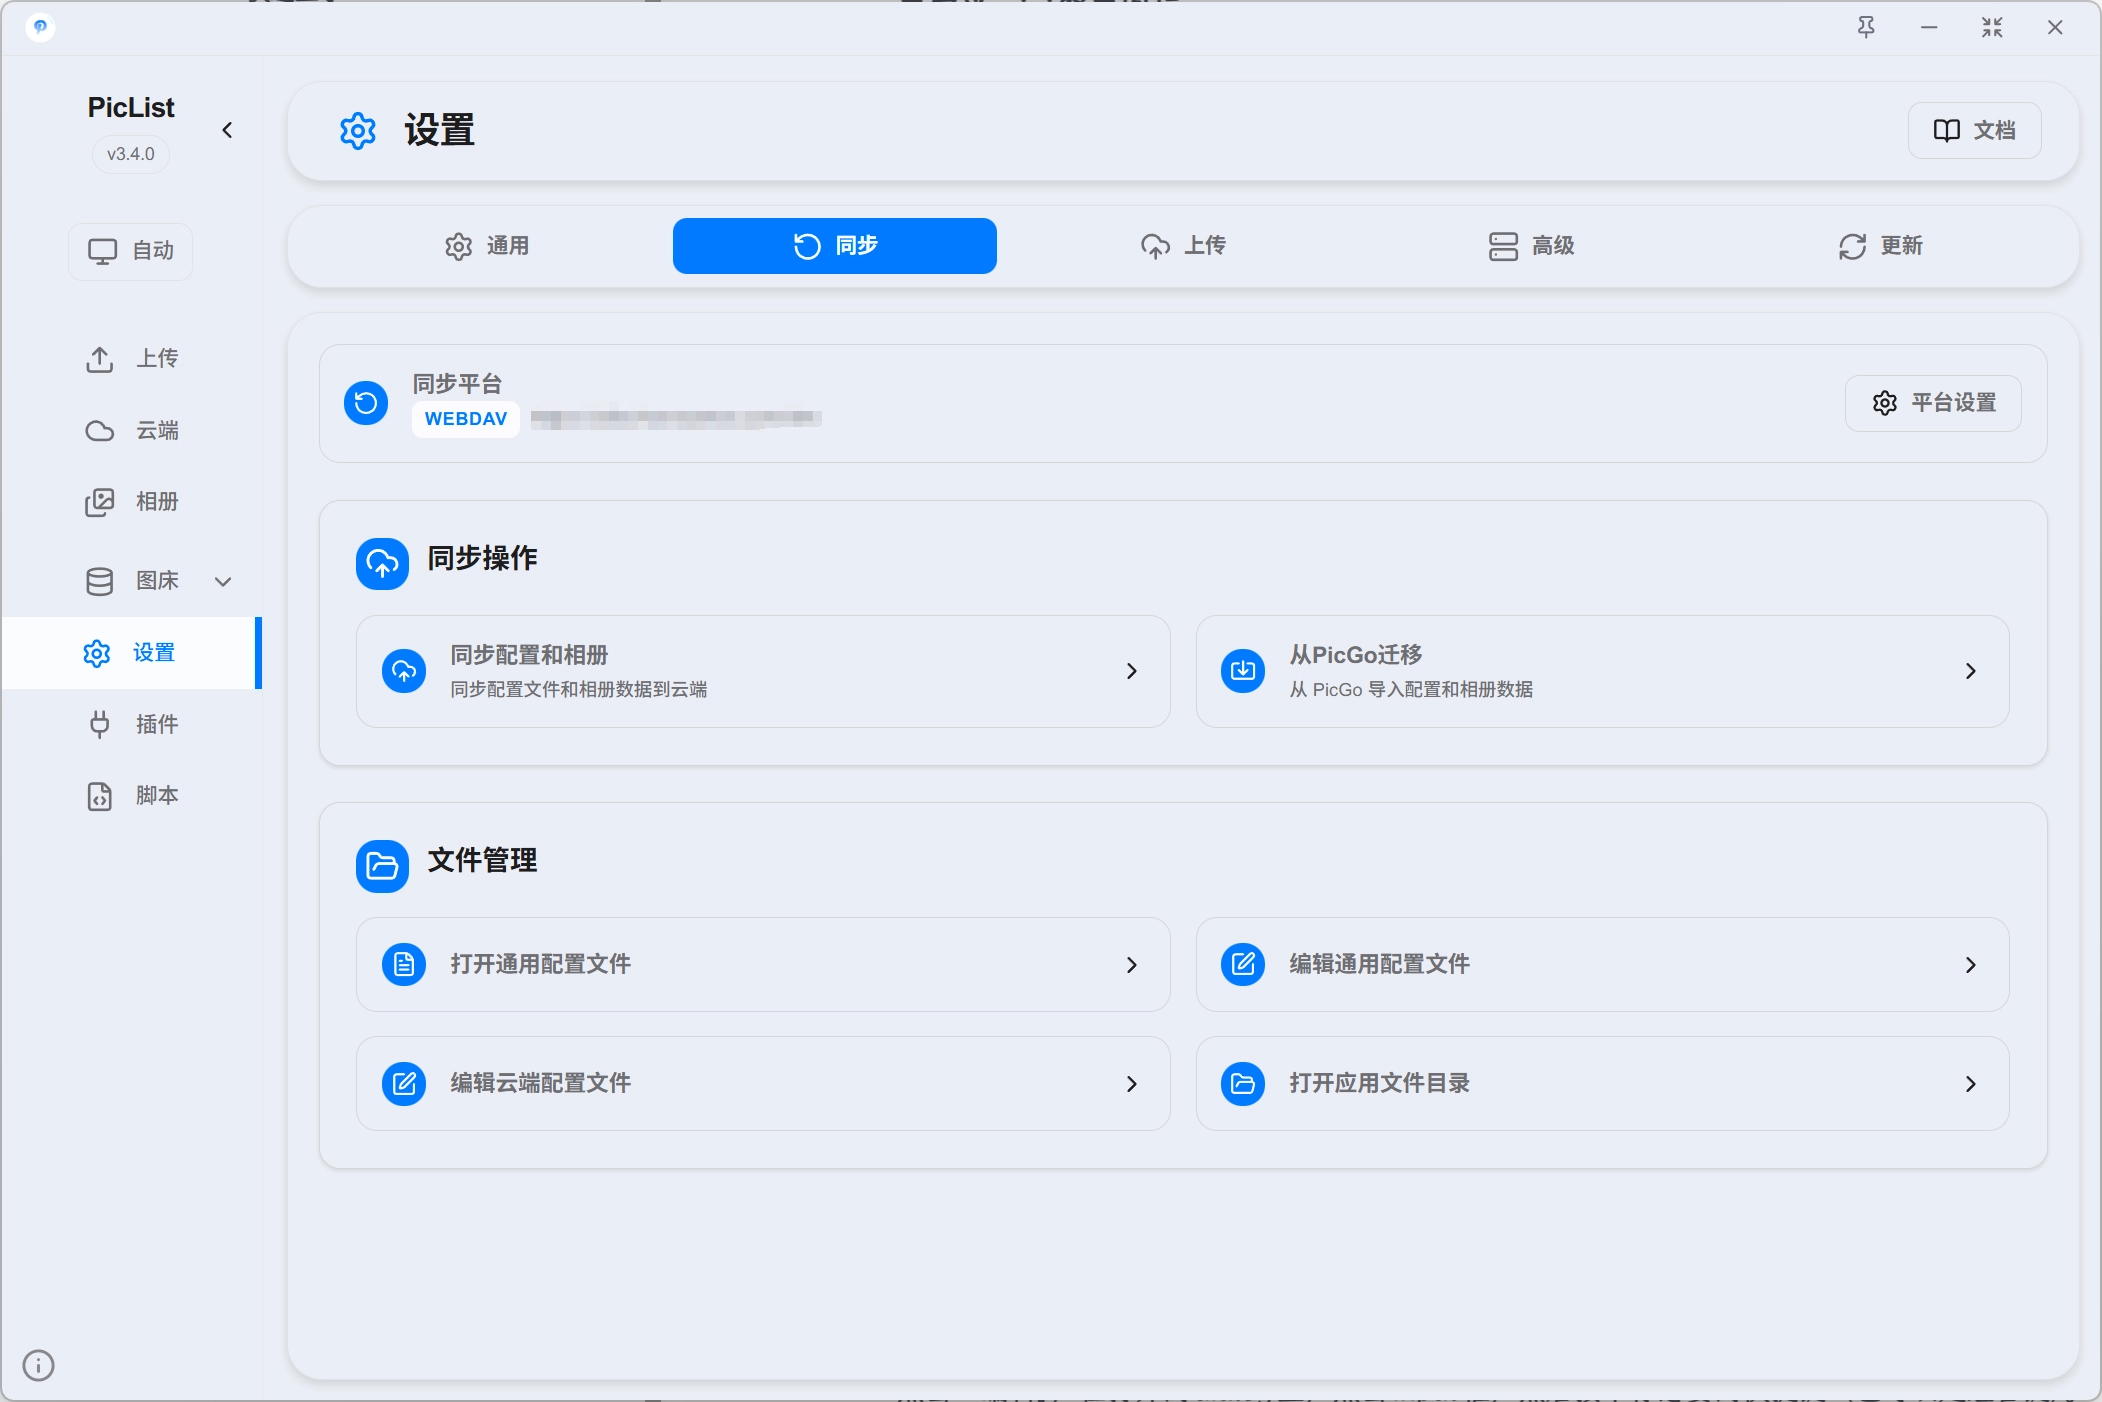Click the book icon in 文档 button
2102x1402 pixels.
coord(1946,130)
